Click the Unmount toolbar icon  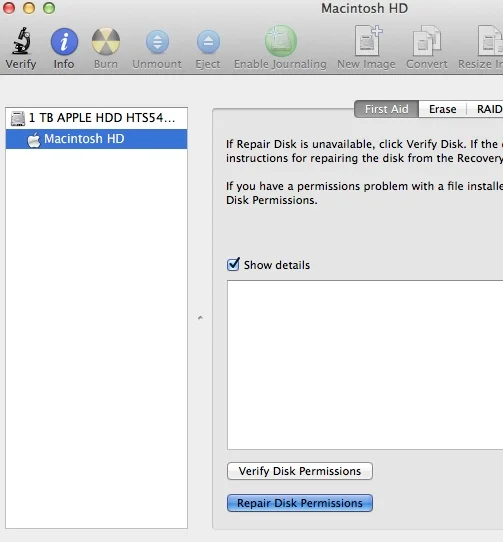(x=157, y=42)
